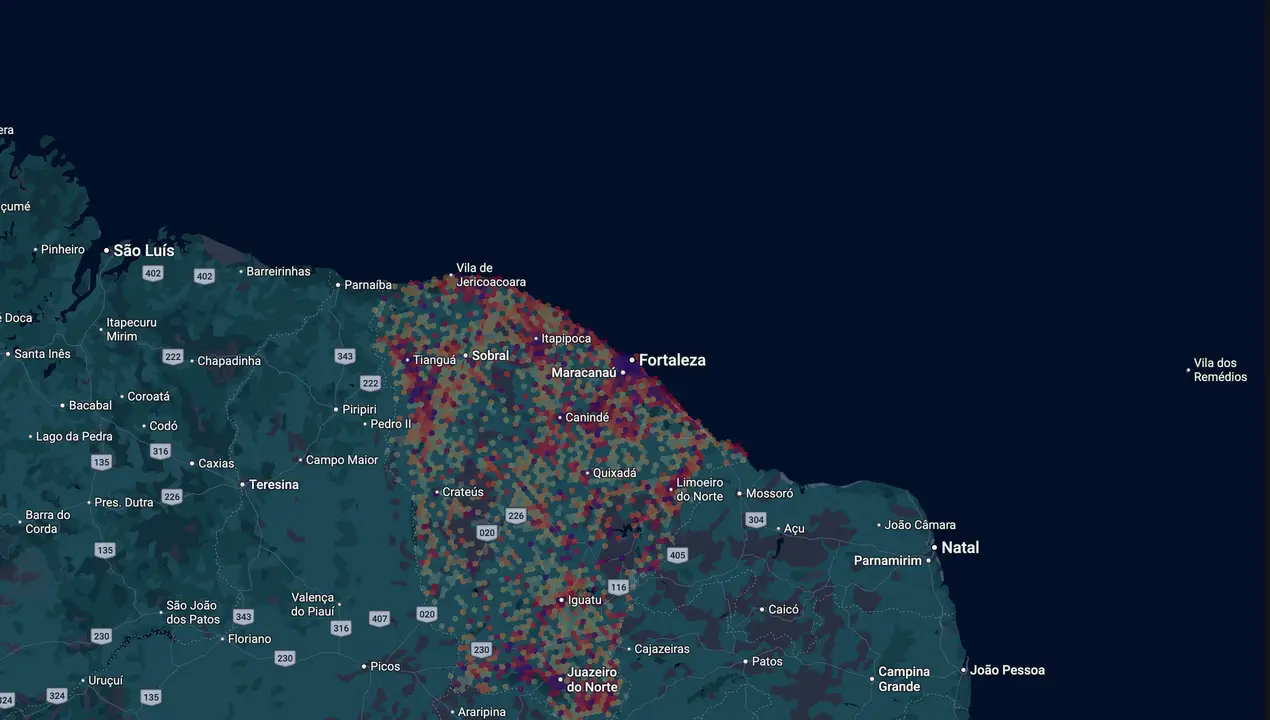Click the Parnamirim map label
This screenshot has width=1270, height=720.
click(x=888, y=561)
